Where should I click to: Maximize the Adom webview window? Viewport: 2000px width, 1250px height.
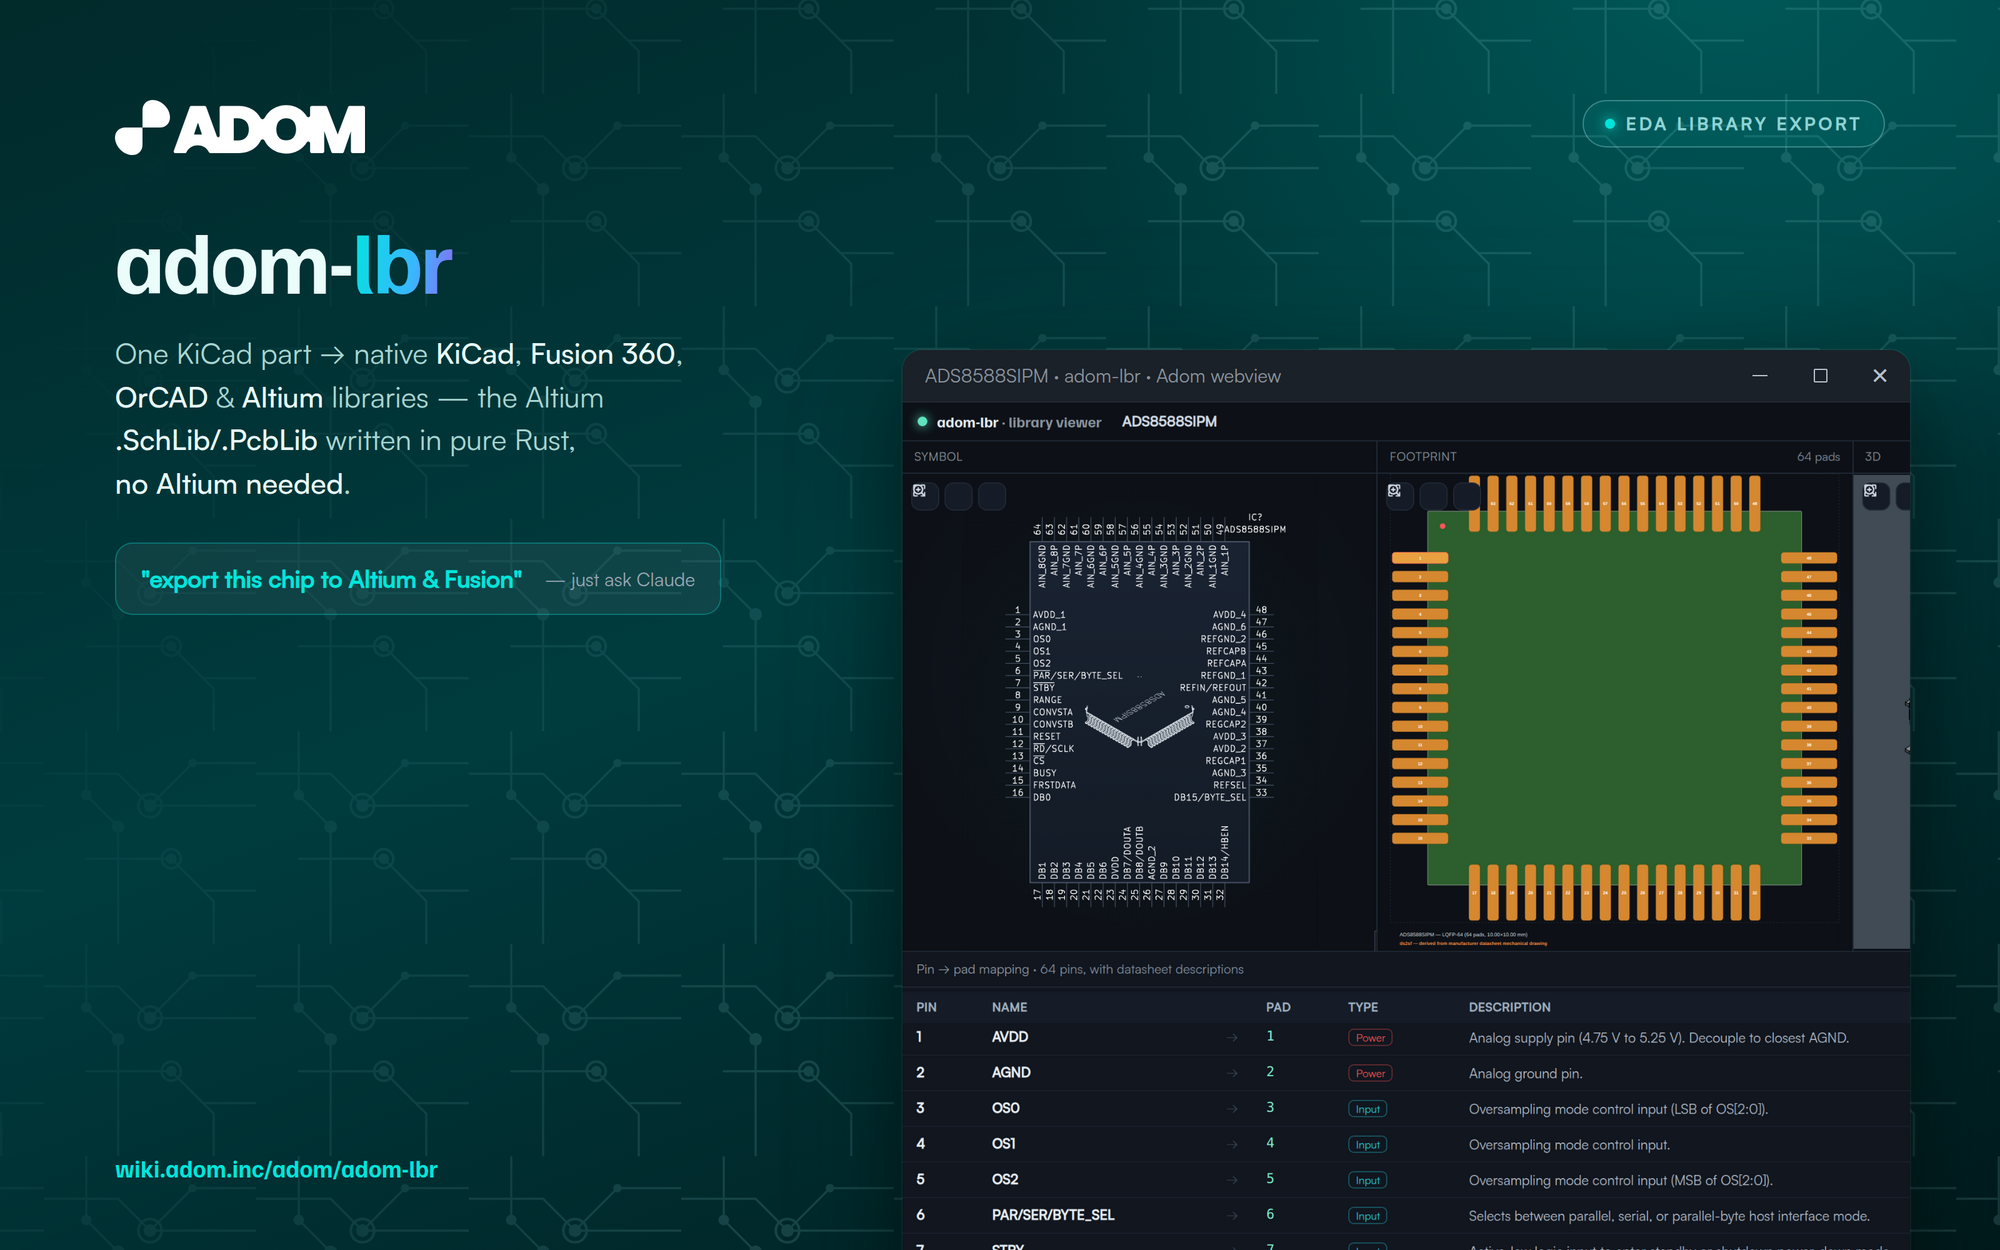(x=1820, y=376)
